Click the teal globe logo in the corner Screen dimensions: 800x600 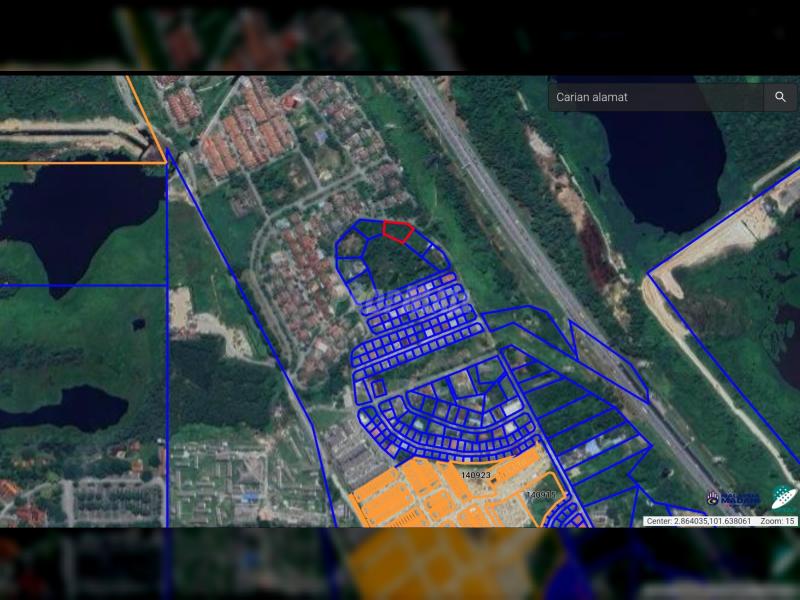click(x=783, y=497)
